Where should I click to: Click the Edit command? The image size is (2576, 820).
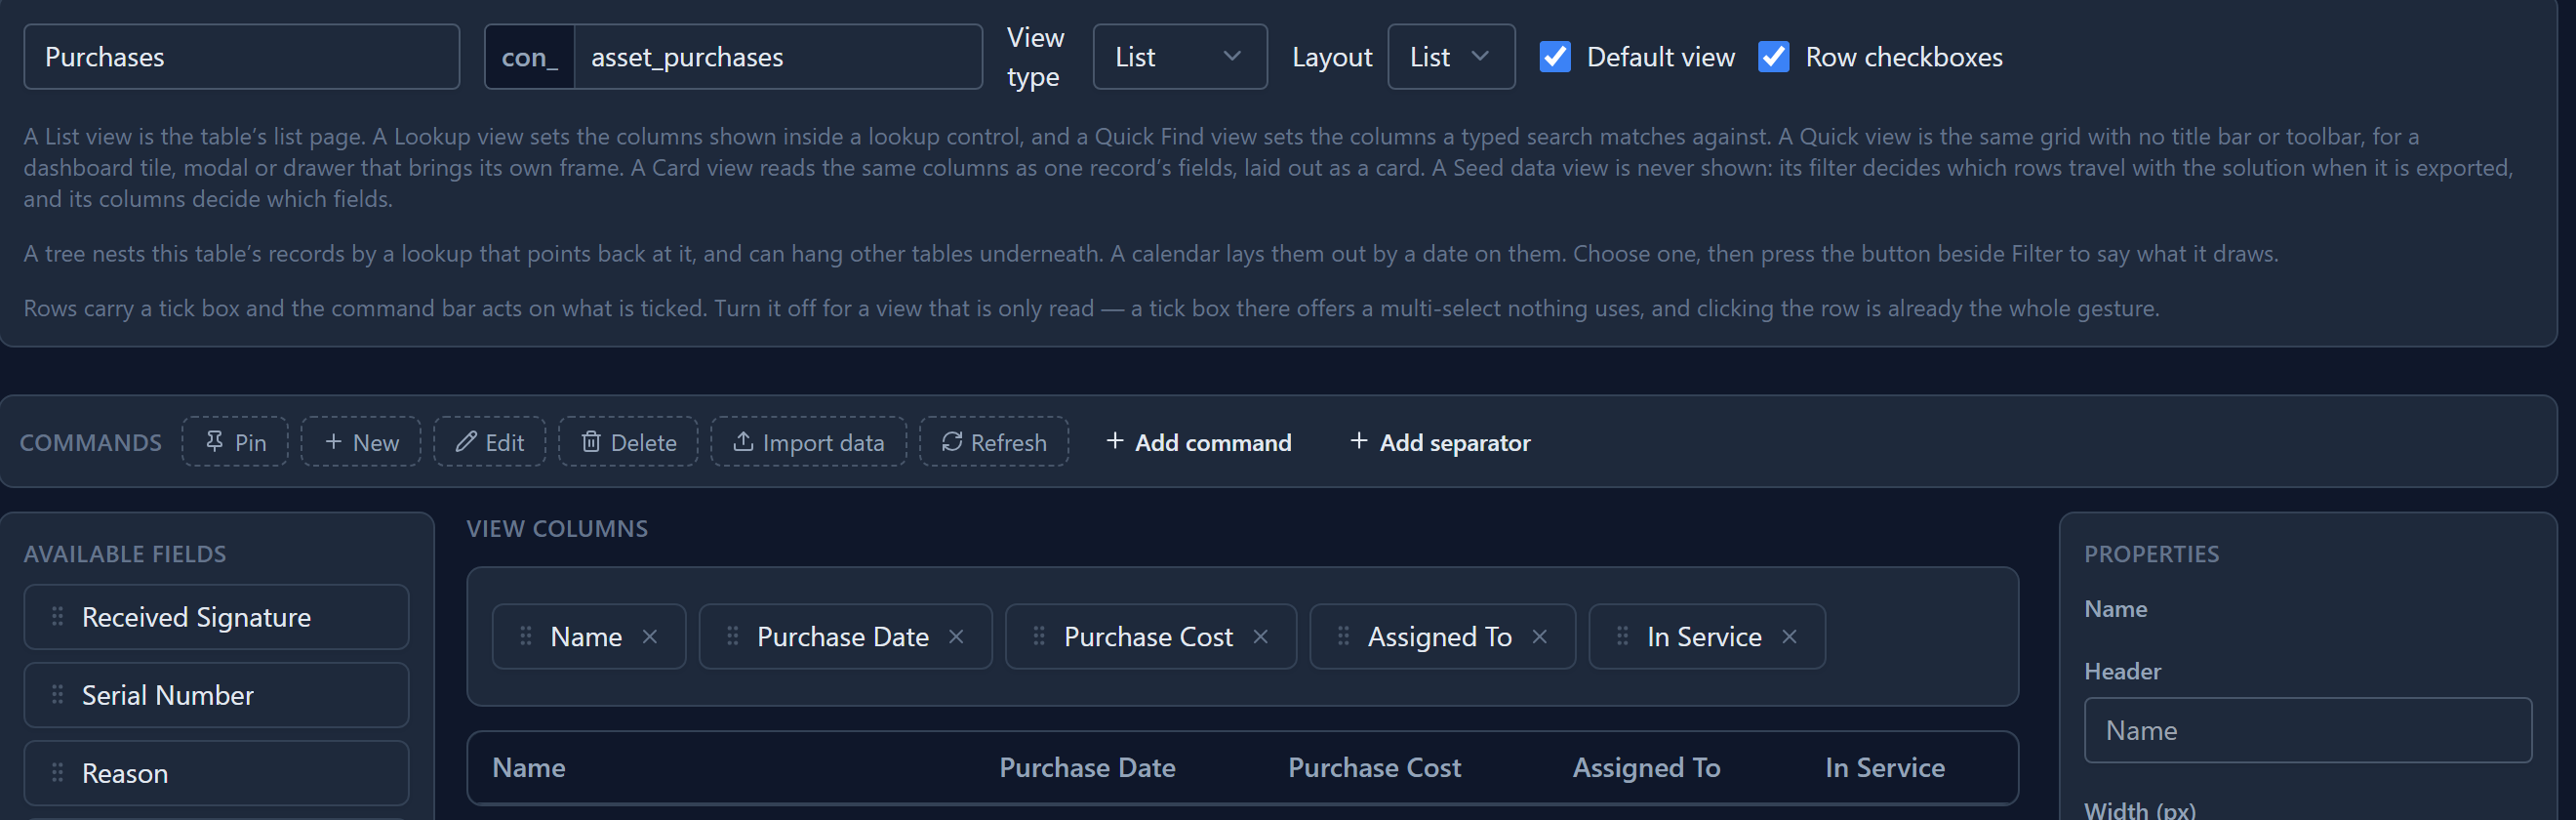pos(490,442)
